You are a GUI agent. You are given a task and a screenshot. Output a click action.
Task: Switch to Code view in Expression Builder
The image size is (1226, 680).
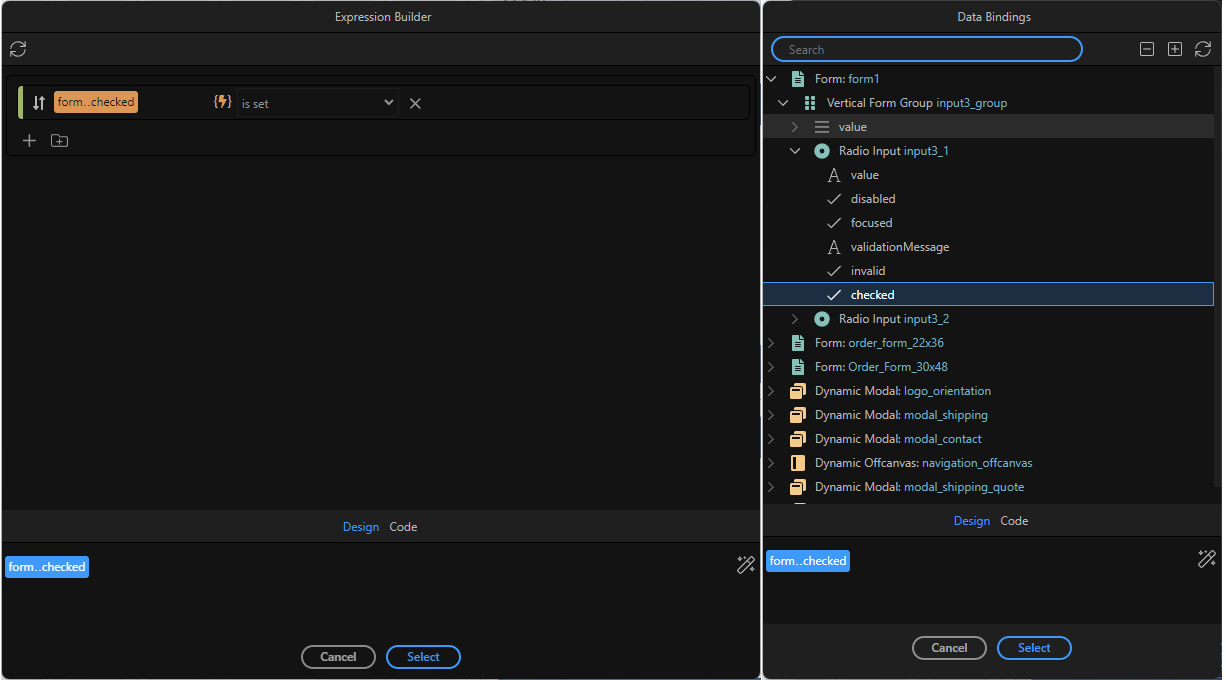coord(403,526)
